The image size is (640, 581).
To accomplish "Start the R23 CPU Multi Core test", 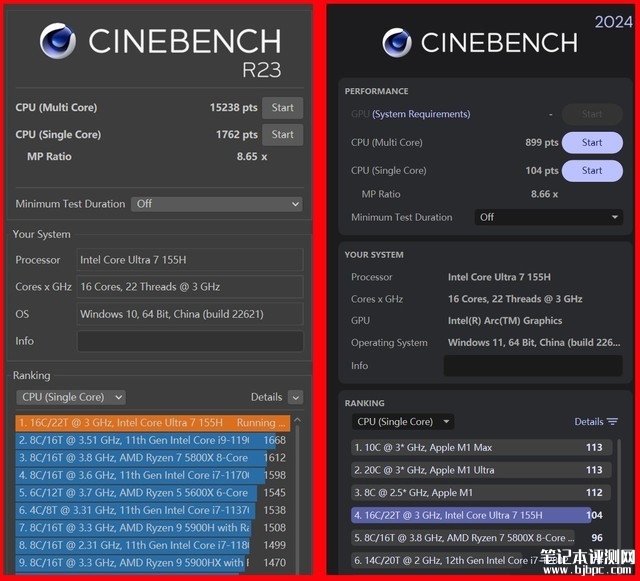I will pos(282,108).
